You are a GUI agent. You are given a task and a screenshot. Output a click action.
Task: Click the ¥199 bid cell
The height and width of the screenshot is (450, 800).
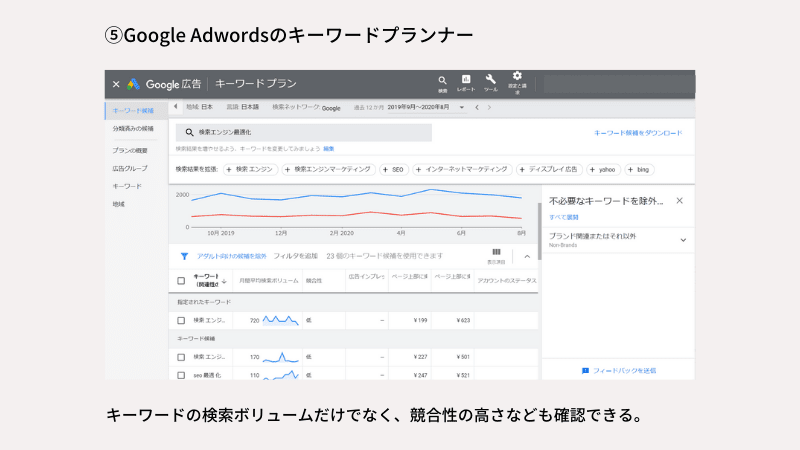420,320
